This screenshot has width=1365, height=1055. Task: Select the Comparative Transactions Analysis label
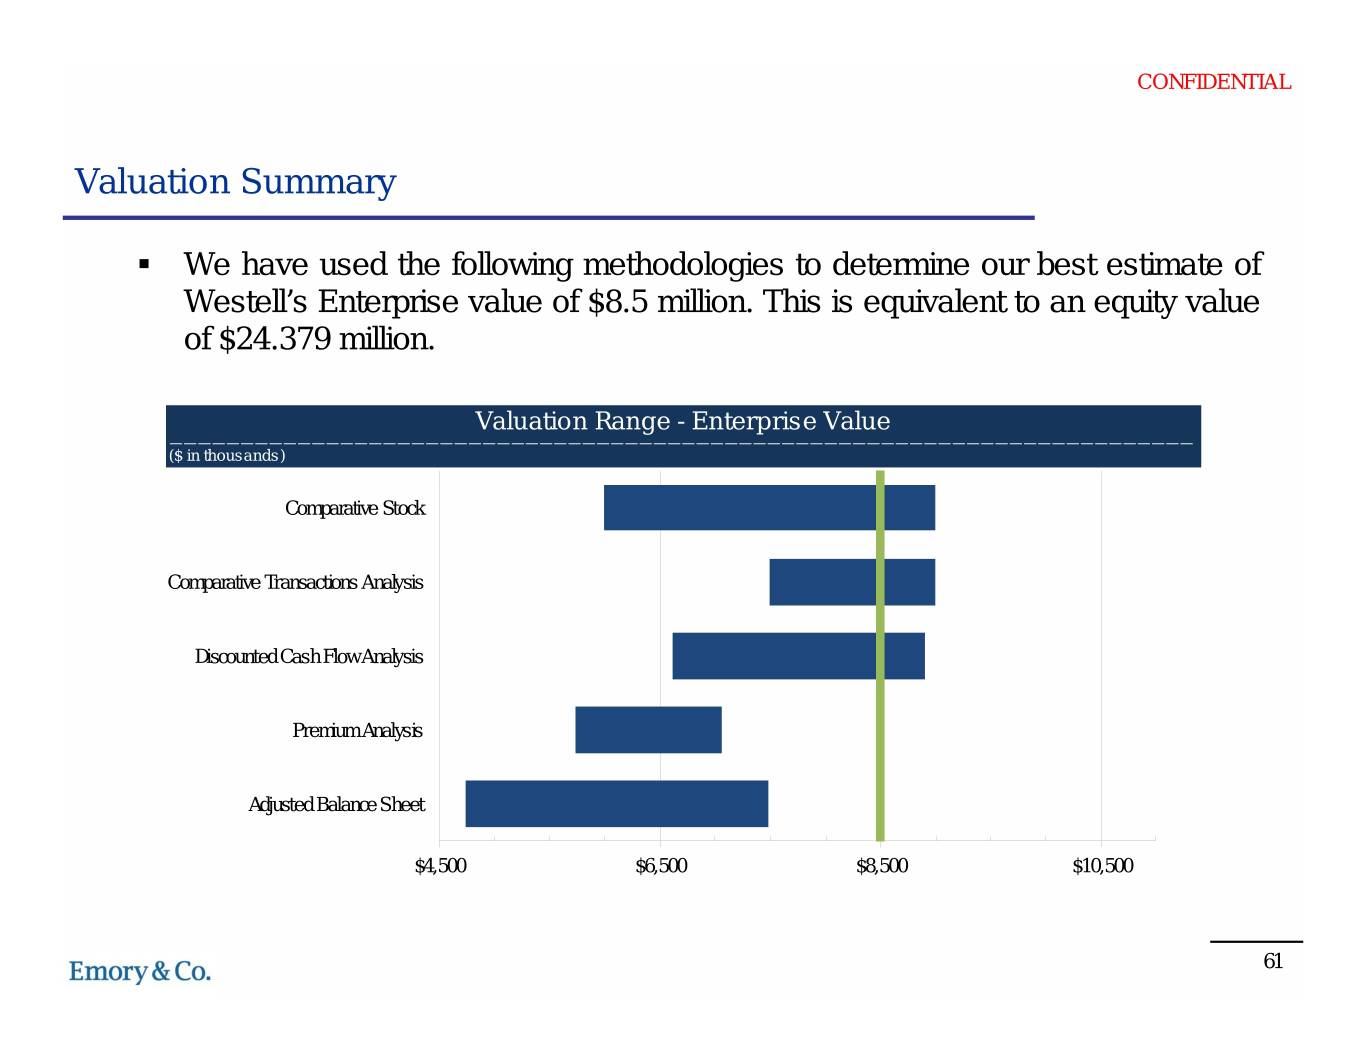tap(295, 582)
